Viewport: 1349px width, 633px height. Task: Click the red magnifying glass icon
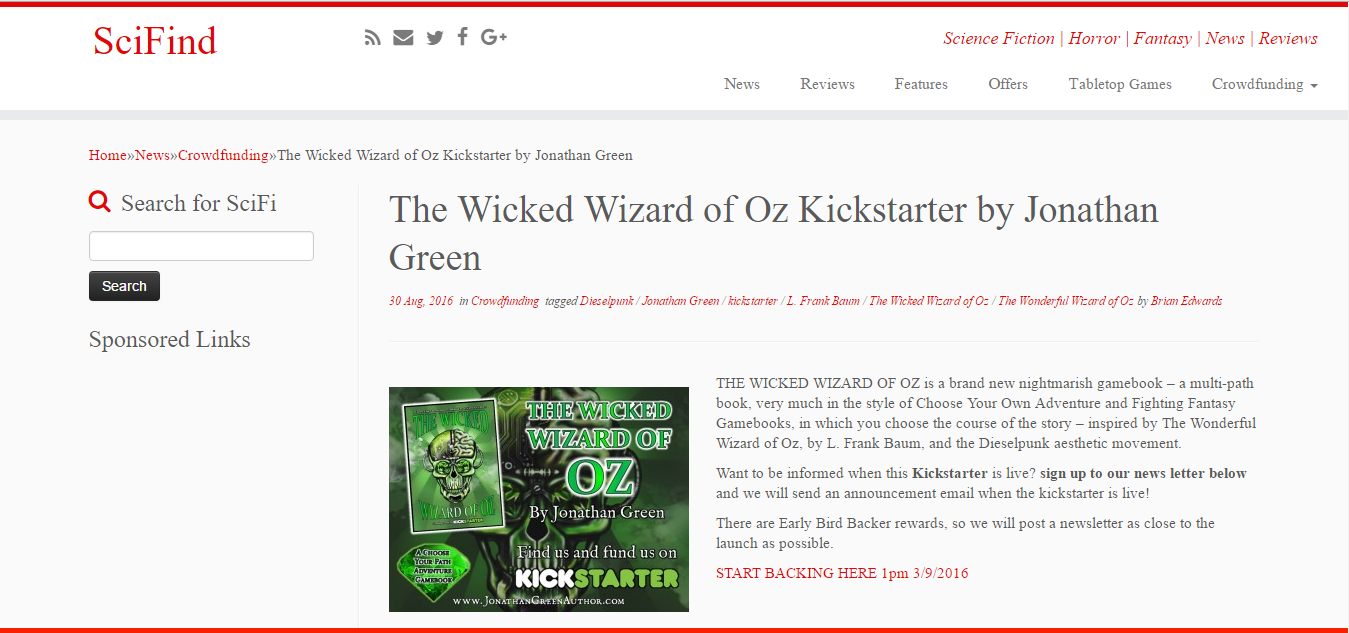(x=100, y=202)
